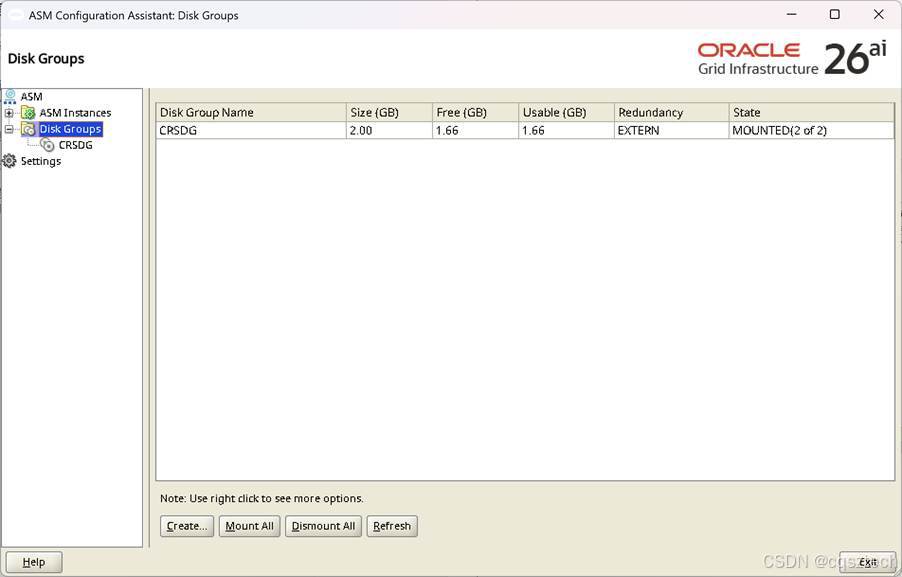Sort by Usable (GB) column header

pyautogui.click(x=566, y=112)
